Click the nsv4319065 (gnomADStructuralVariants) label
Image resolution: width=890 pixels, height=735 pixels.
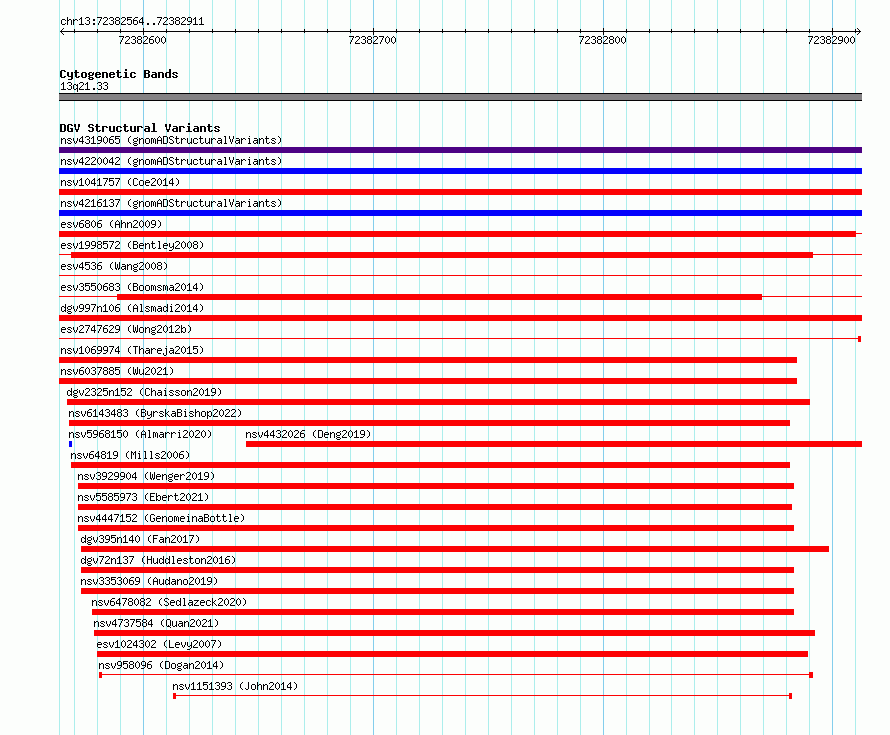(x=171, y=140)
